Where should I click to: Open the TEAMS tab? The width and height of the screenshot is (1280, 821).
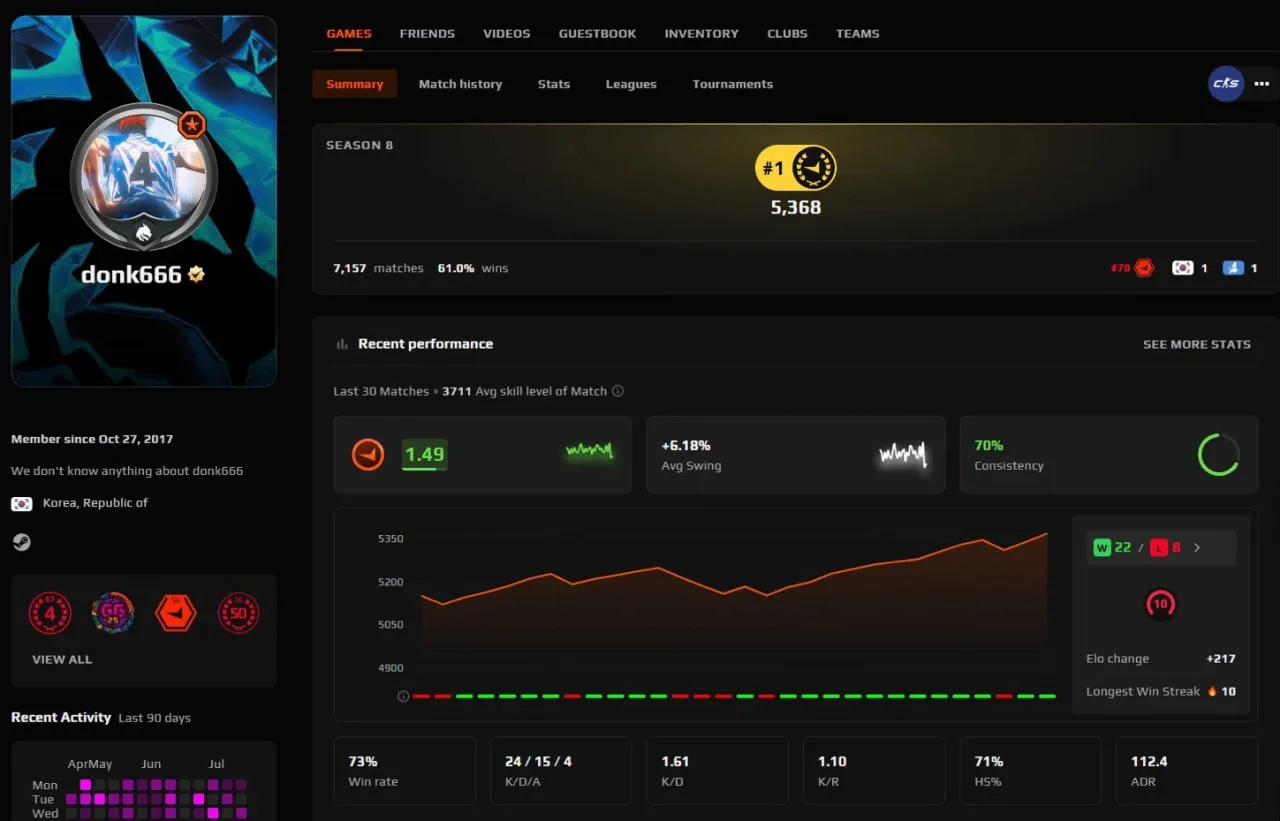tap(857, 34)
